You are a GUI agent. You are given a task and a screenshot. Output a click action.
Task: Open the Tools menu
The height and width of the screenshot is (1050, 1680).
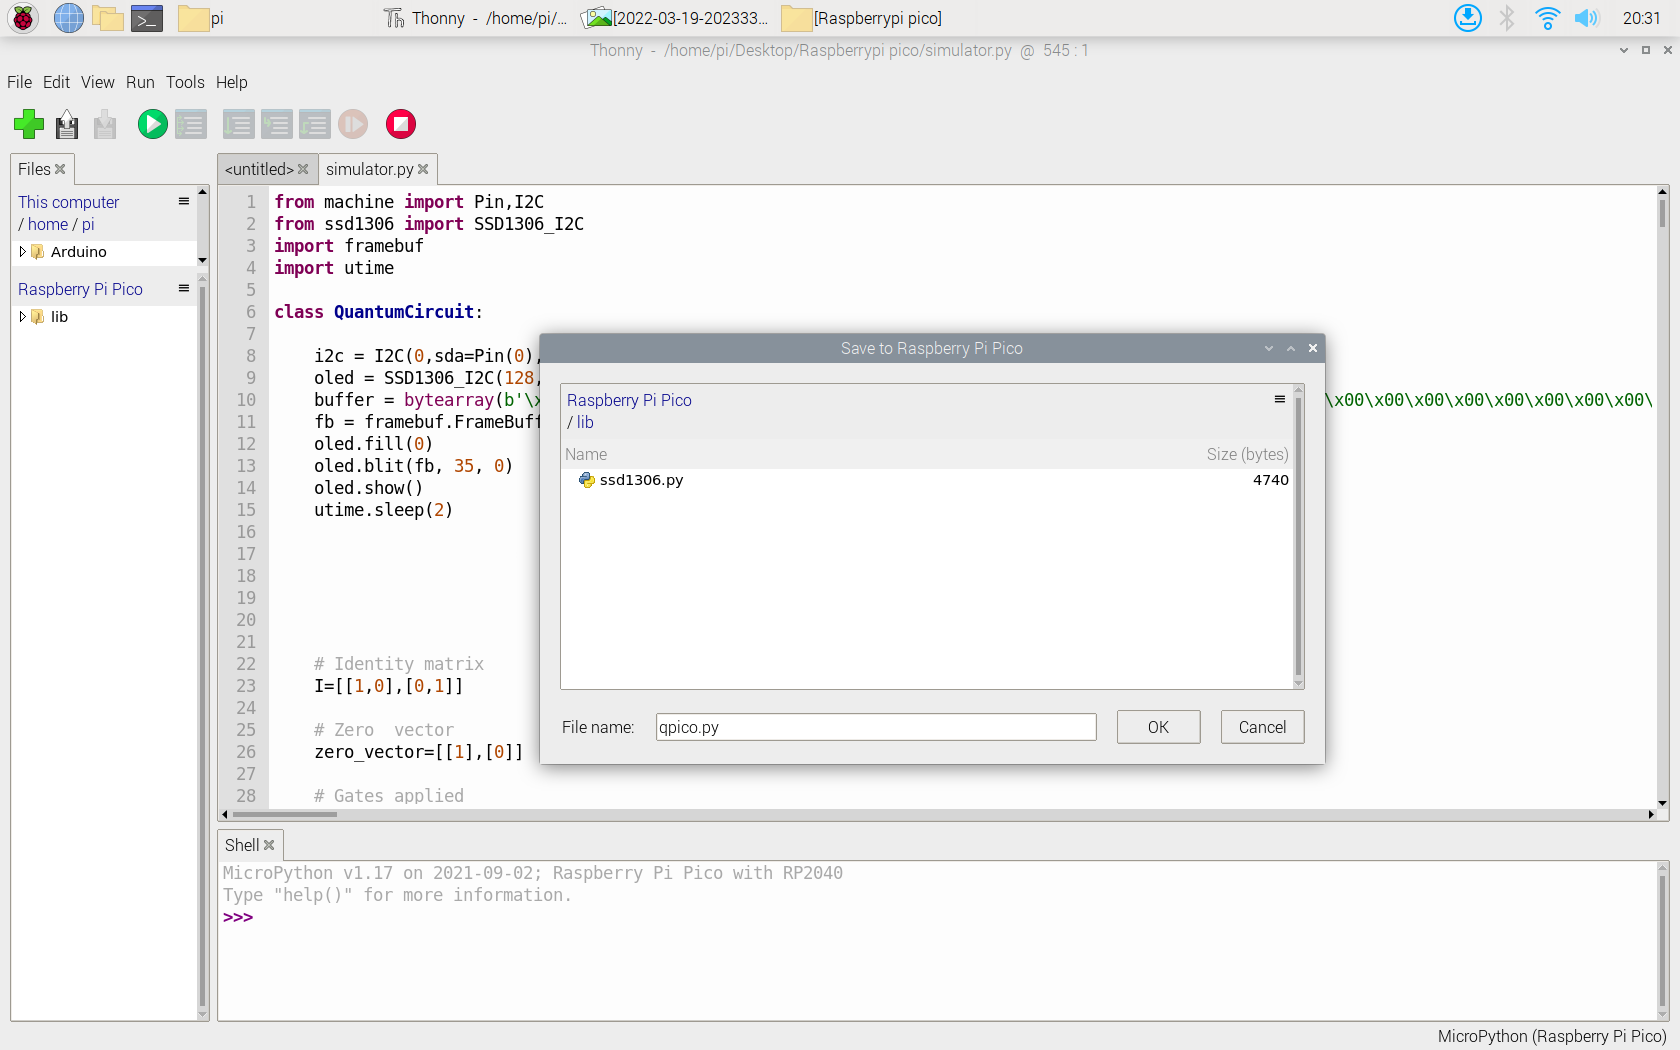pyautogui.click(x=185, y=82)
